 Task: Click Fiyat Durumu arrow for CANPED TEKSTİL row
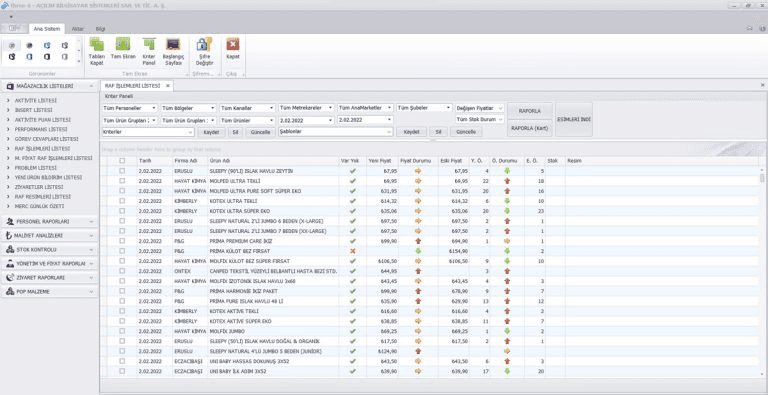[x=418, y=271]
